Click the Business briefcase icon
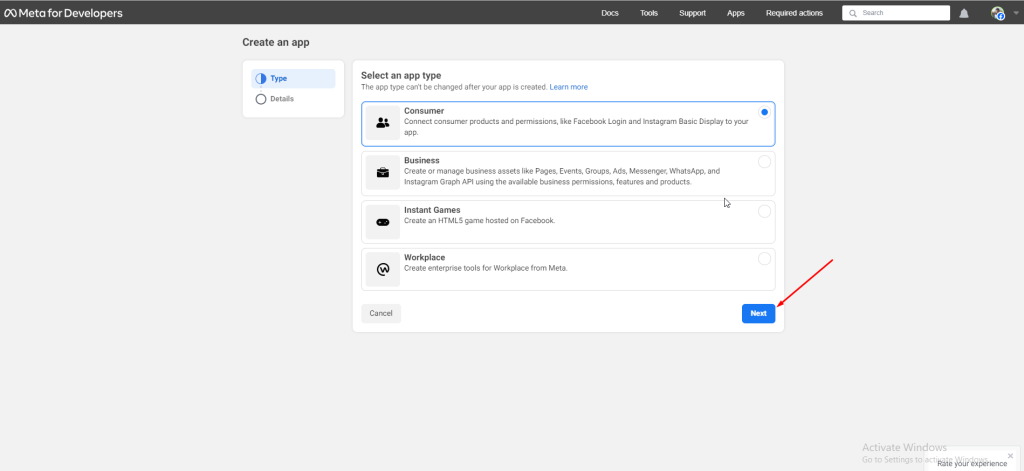1024x471 pixels. coord(383,172)
